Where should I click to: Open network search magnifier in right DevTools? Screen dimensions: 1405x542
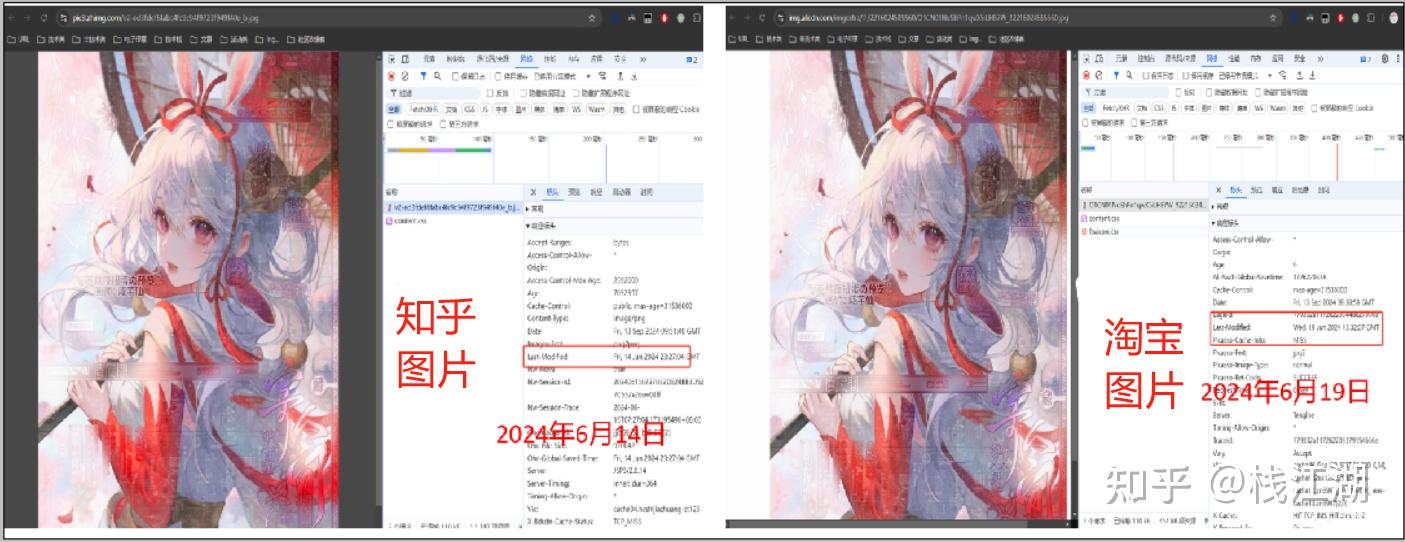click(1129, 75)
